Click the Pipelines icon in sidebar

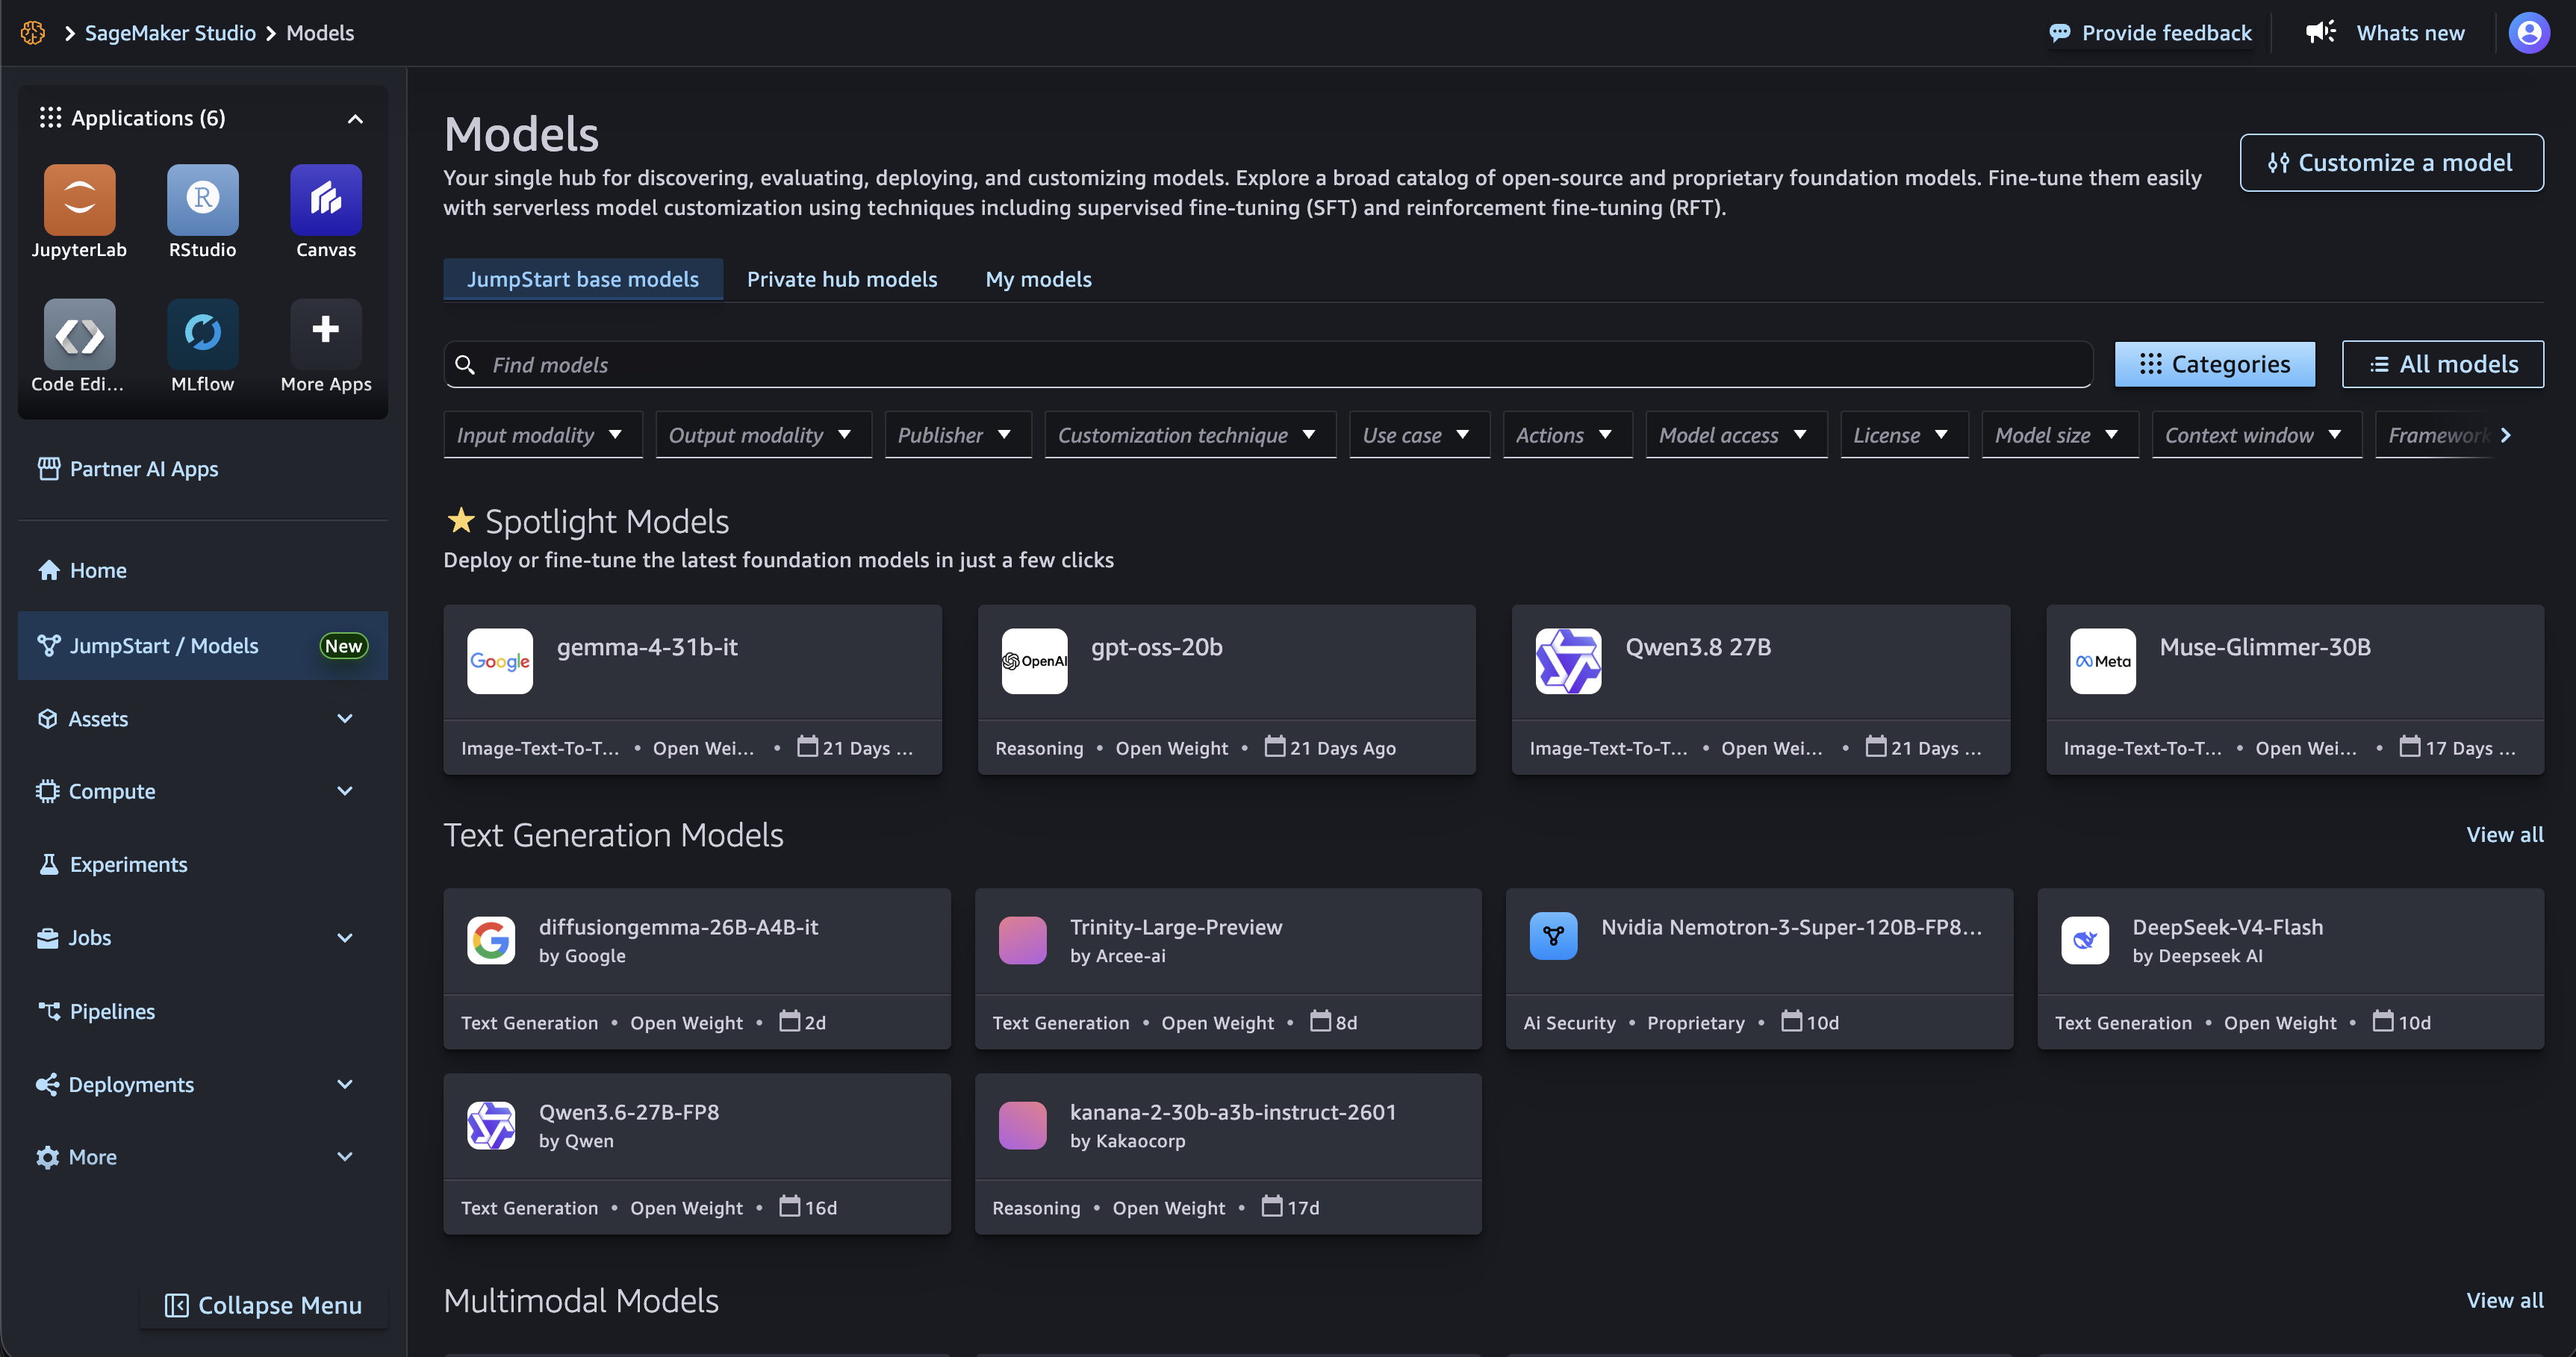tap(49, 1011)
